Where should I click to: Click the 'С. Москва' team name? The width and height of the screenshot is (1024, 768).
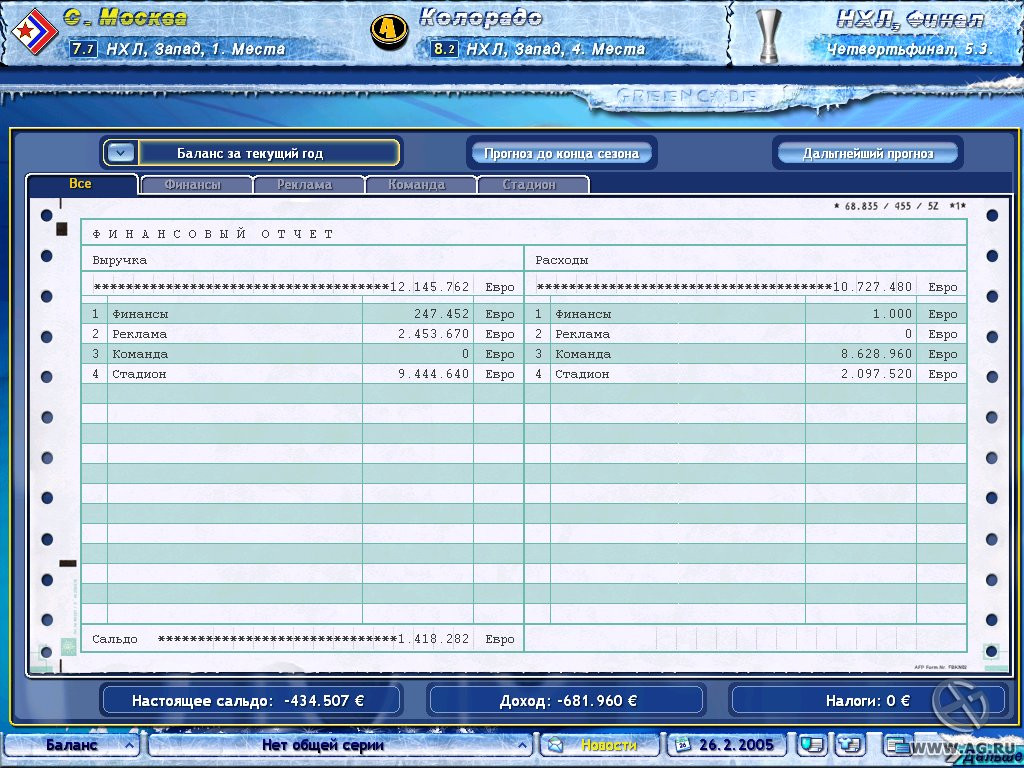click(x=125, y=18)
